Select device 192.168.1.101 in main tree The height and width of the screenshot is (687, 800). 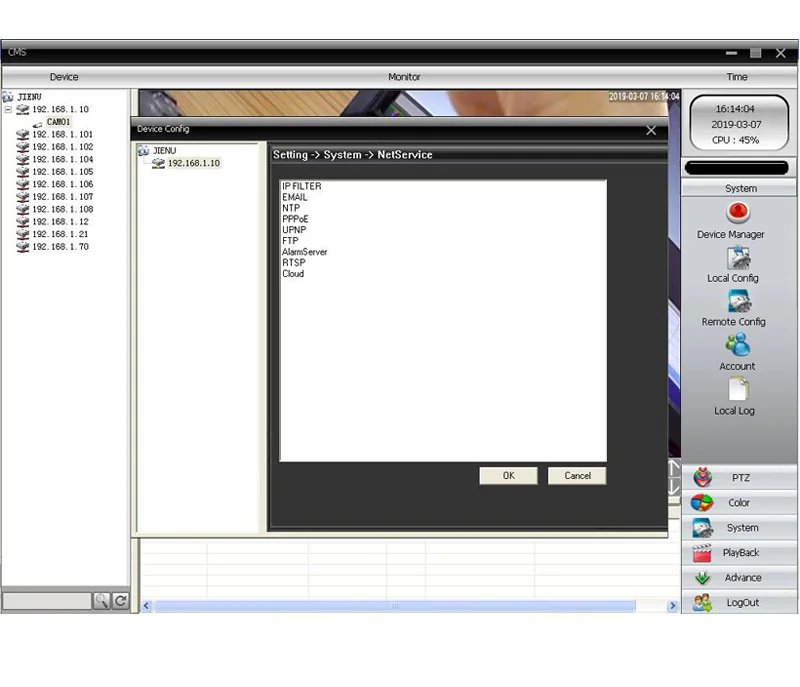click(x=62, y=134)
